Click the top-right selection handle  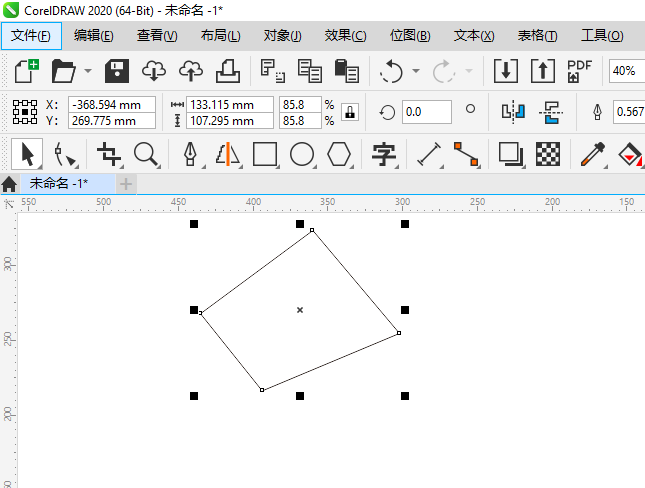[405, 224]
